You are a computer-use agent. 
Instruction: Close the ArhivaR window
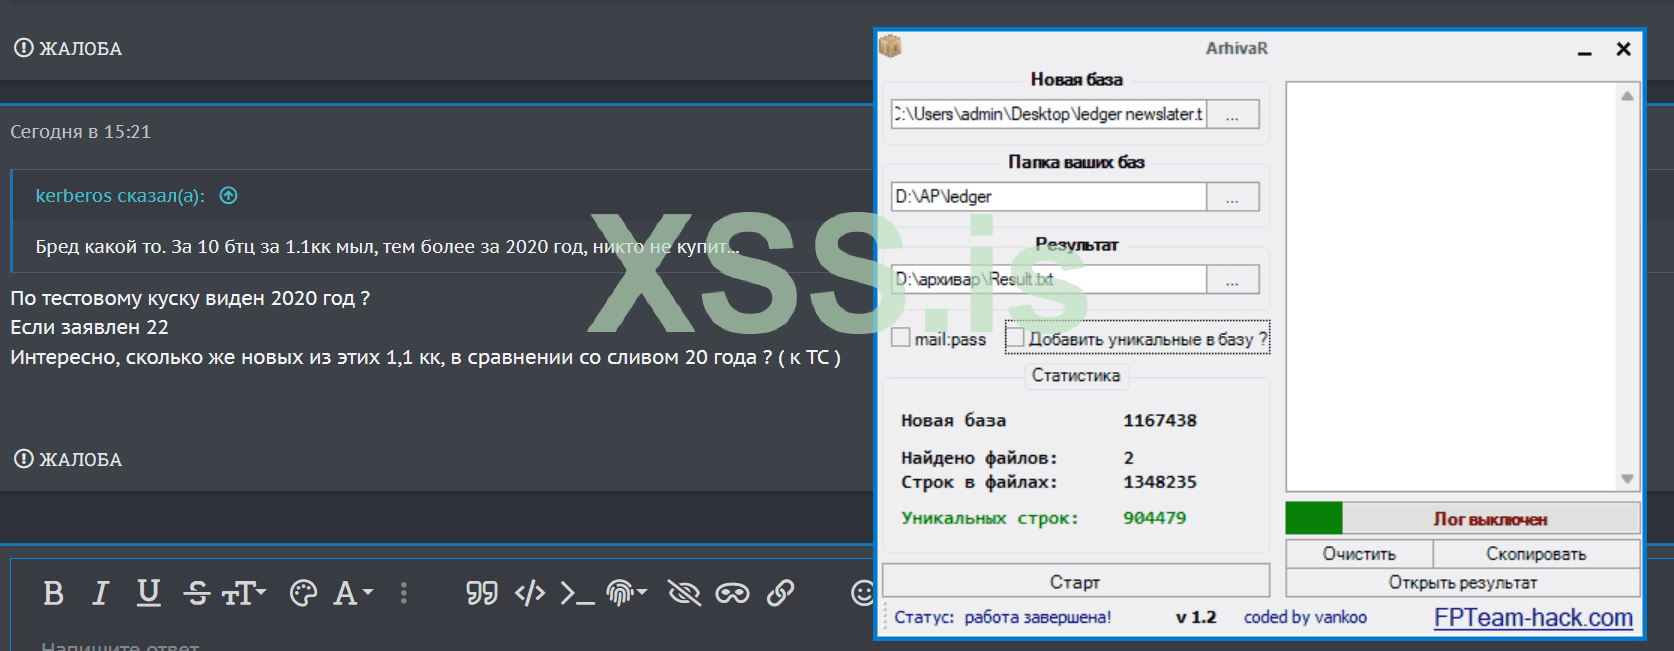click(1624, 49)
